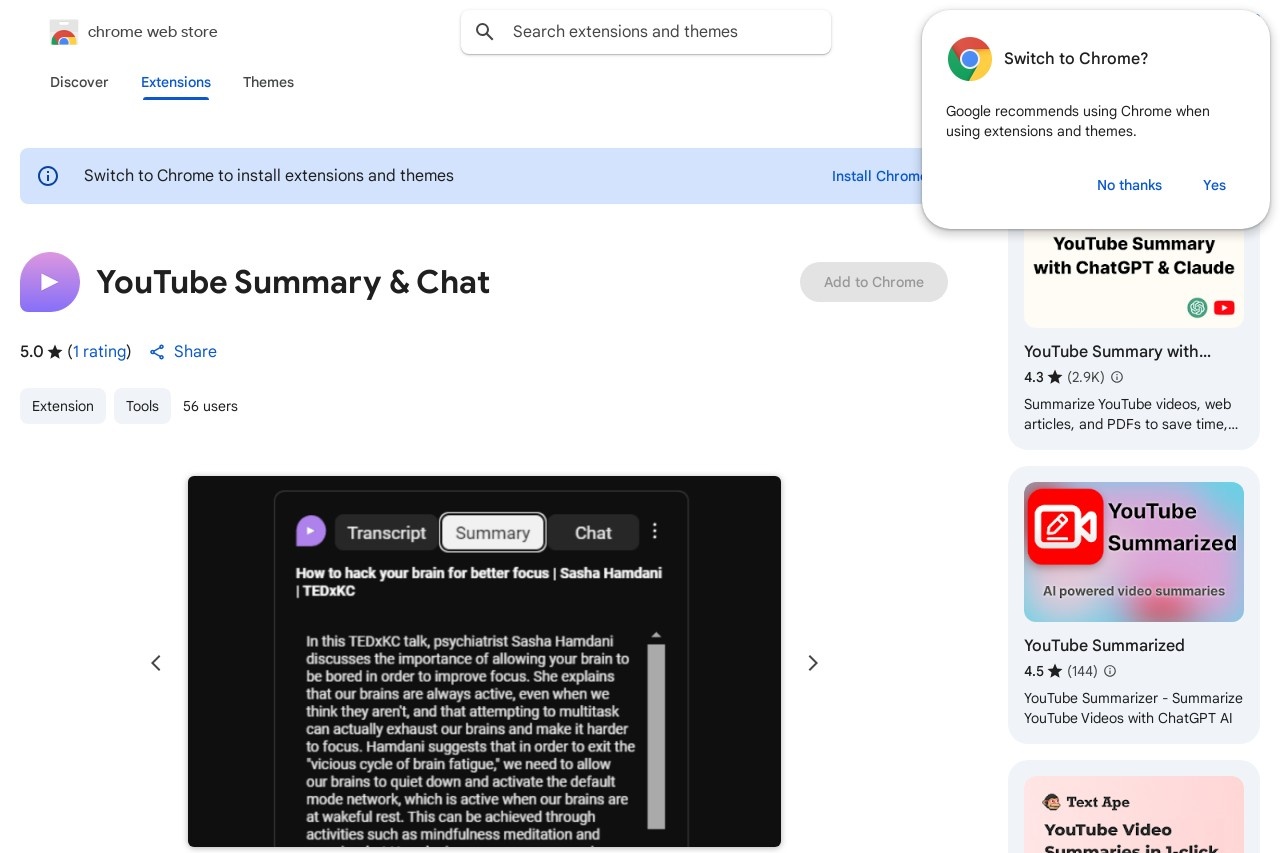Click the '5.0' rating score text

32,352
